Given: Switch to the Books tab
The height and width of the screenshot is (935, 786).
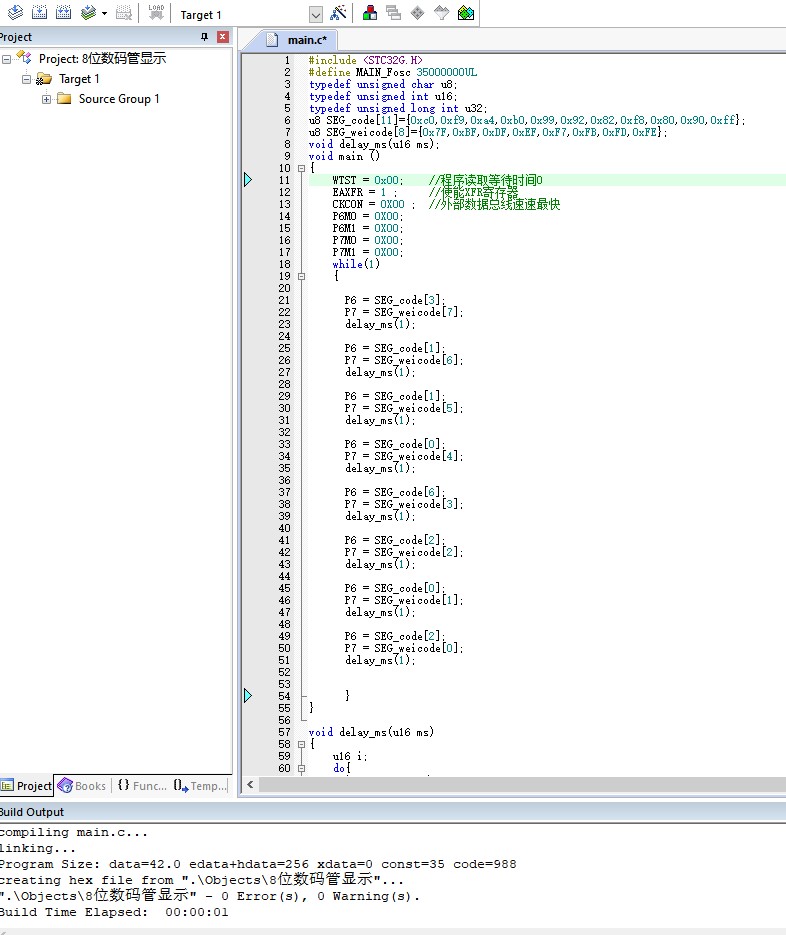Looking at the screenshot, I should (82, 786).
